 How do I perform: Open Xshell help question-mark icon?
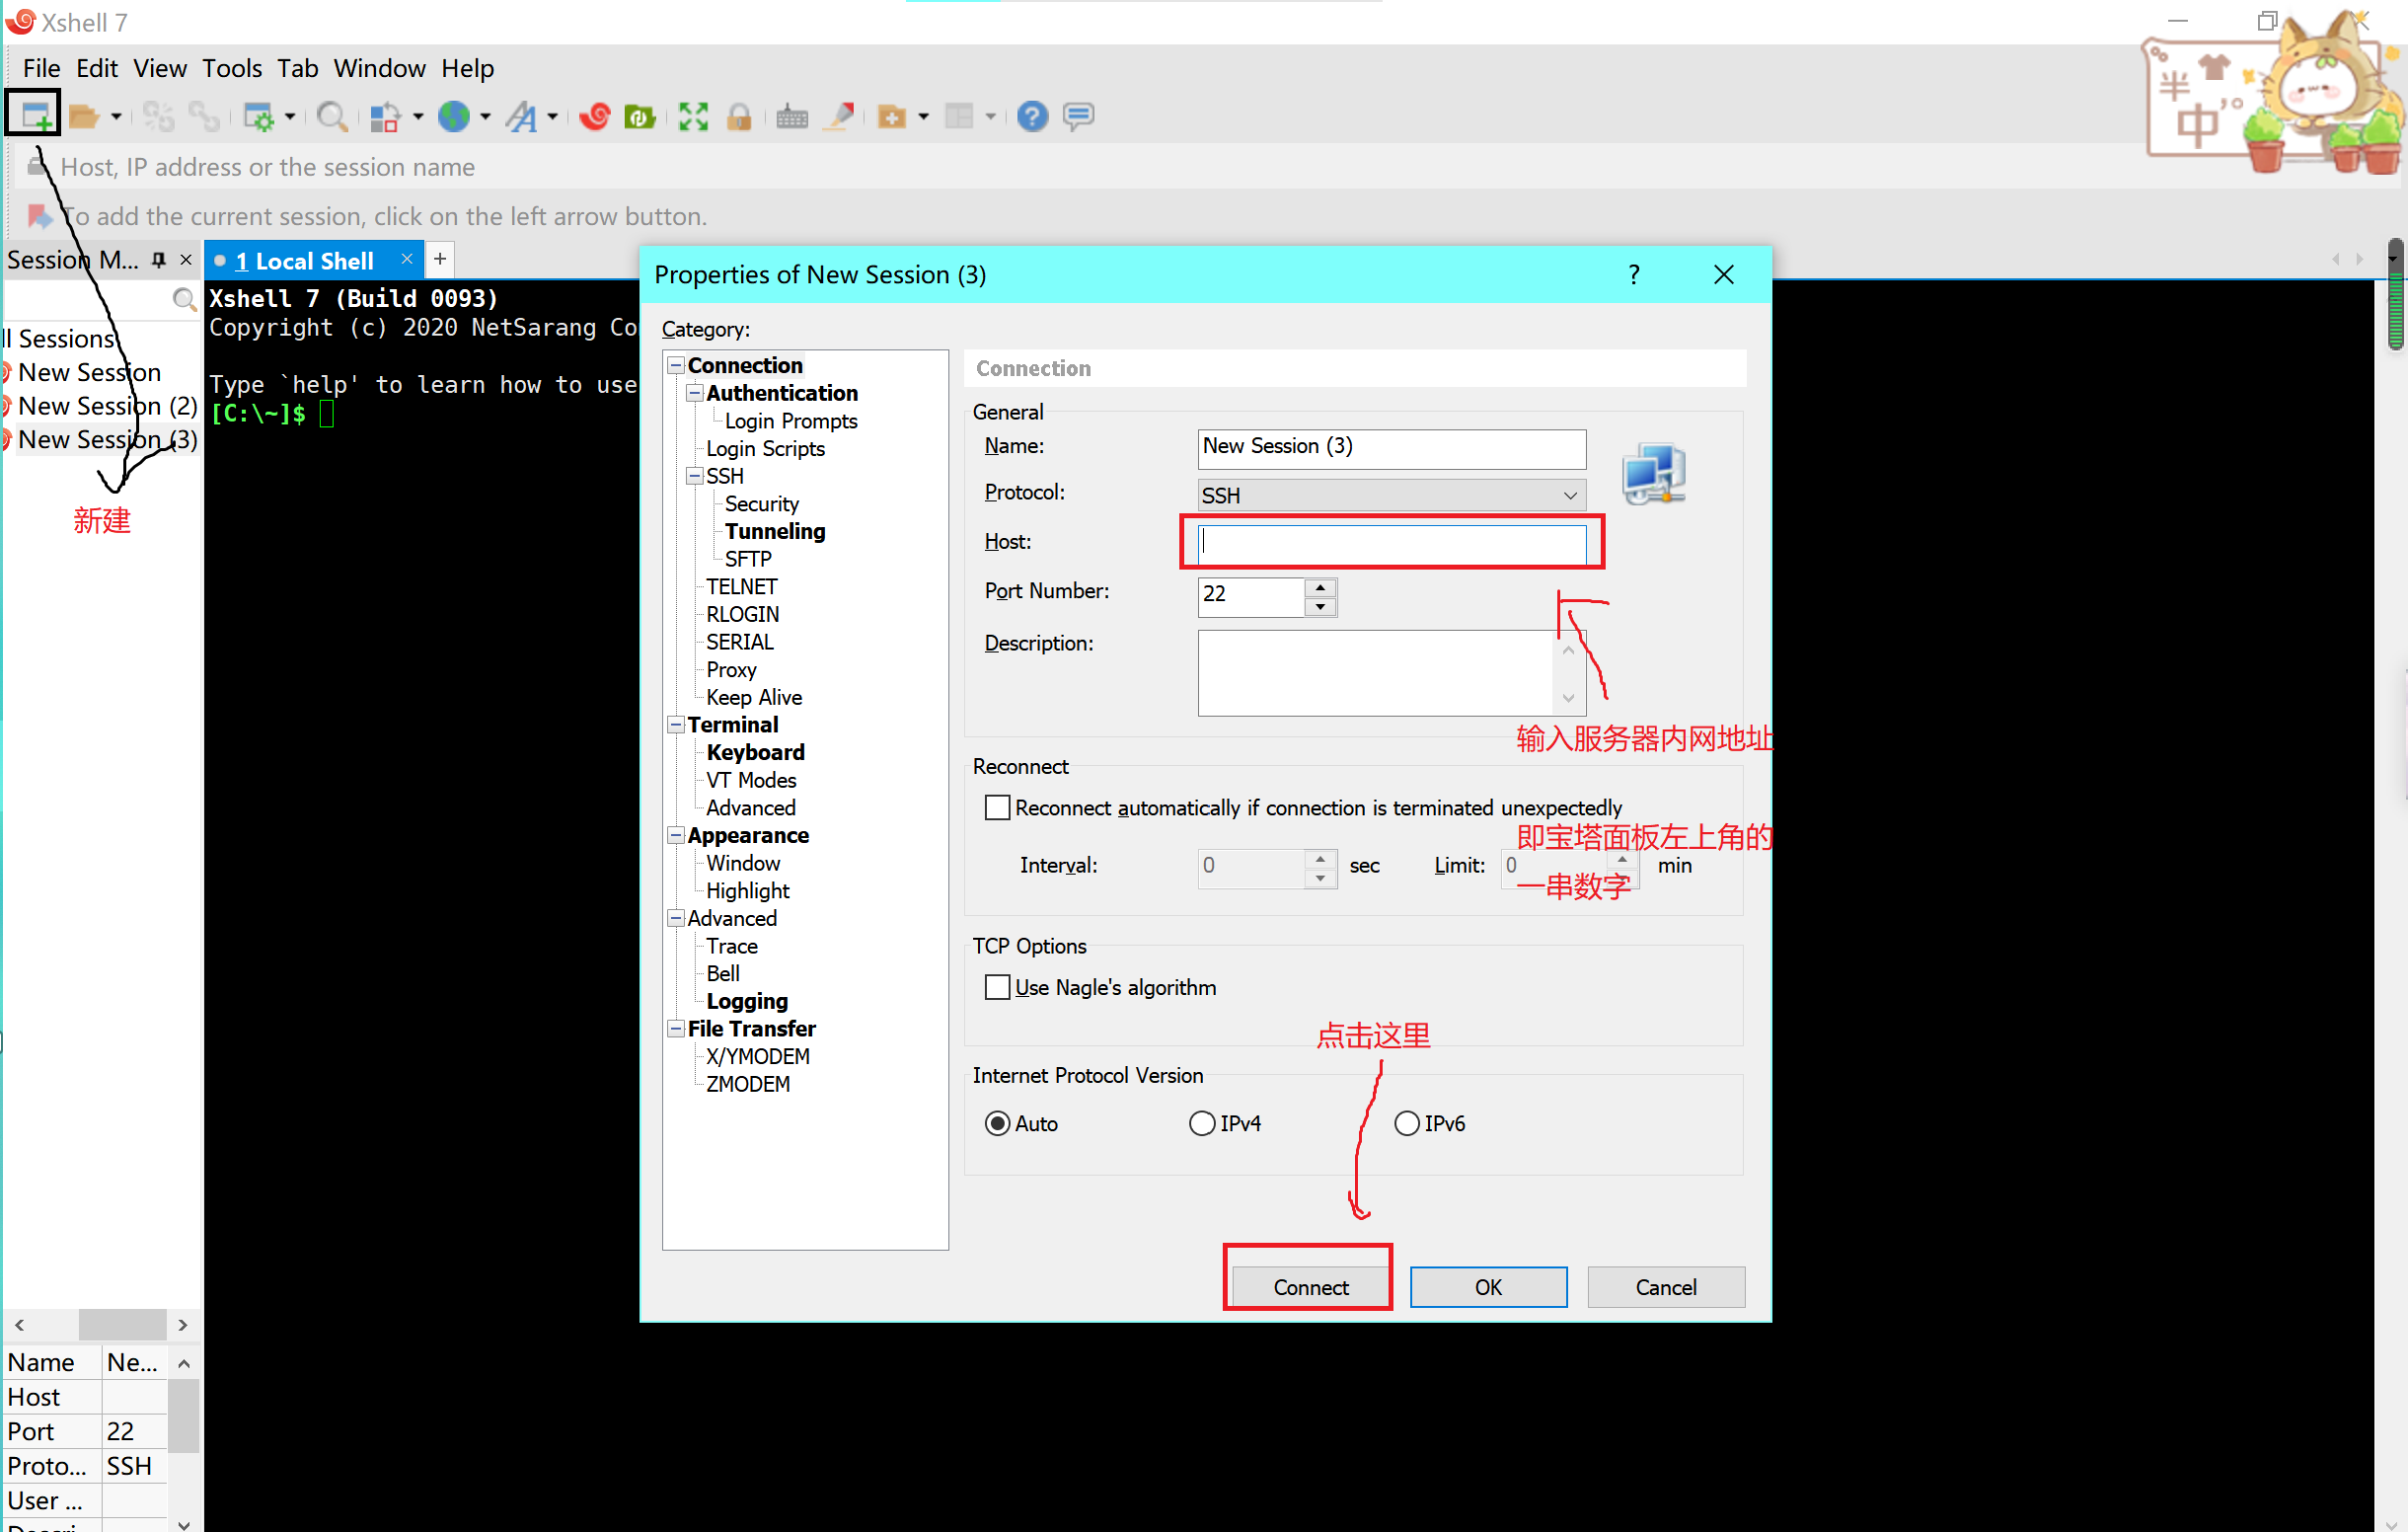tap(1032, 117)
